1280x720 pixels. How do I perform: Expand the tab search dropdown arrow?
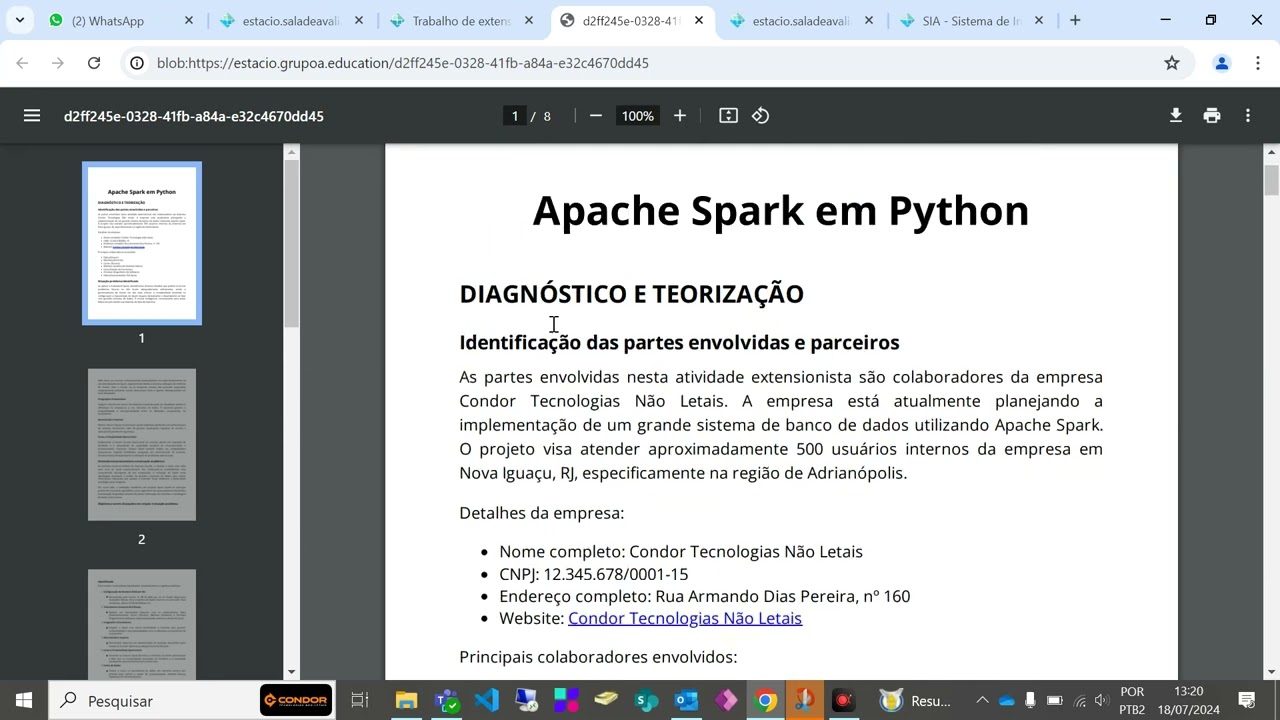[x=20, y=20]
